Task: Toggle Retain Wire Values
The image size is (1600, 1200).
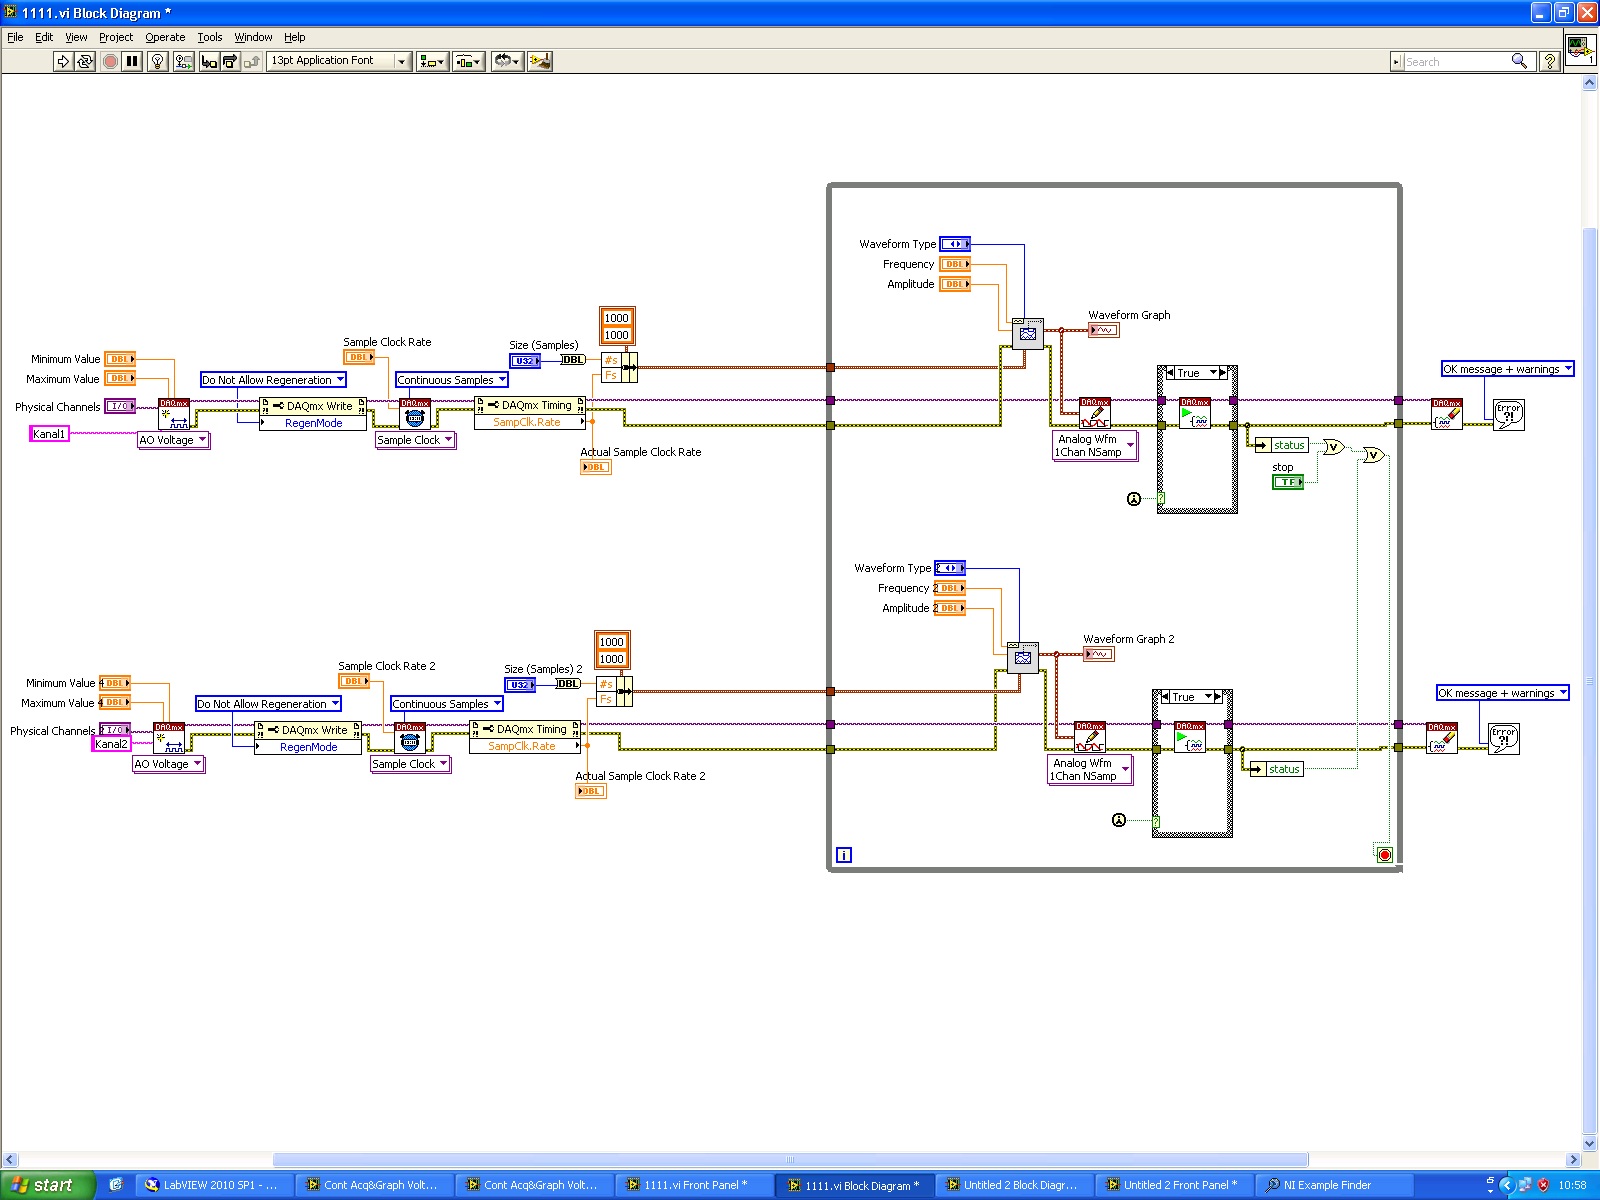Action: coord(184,61)
